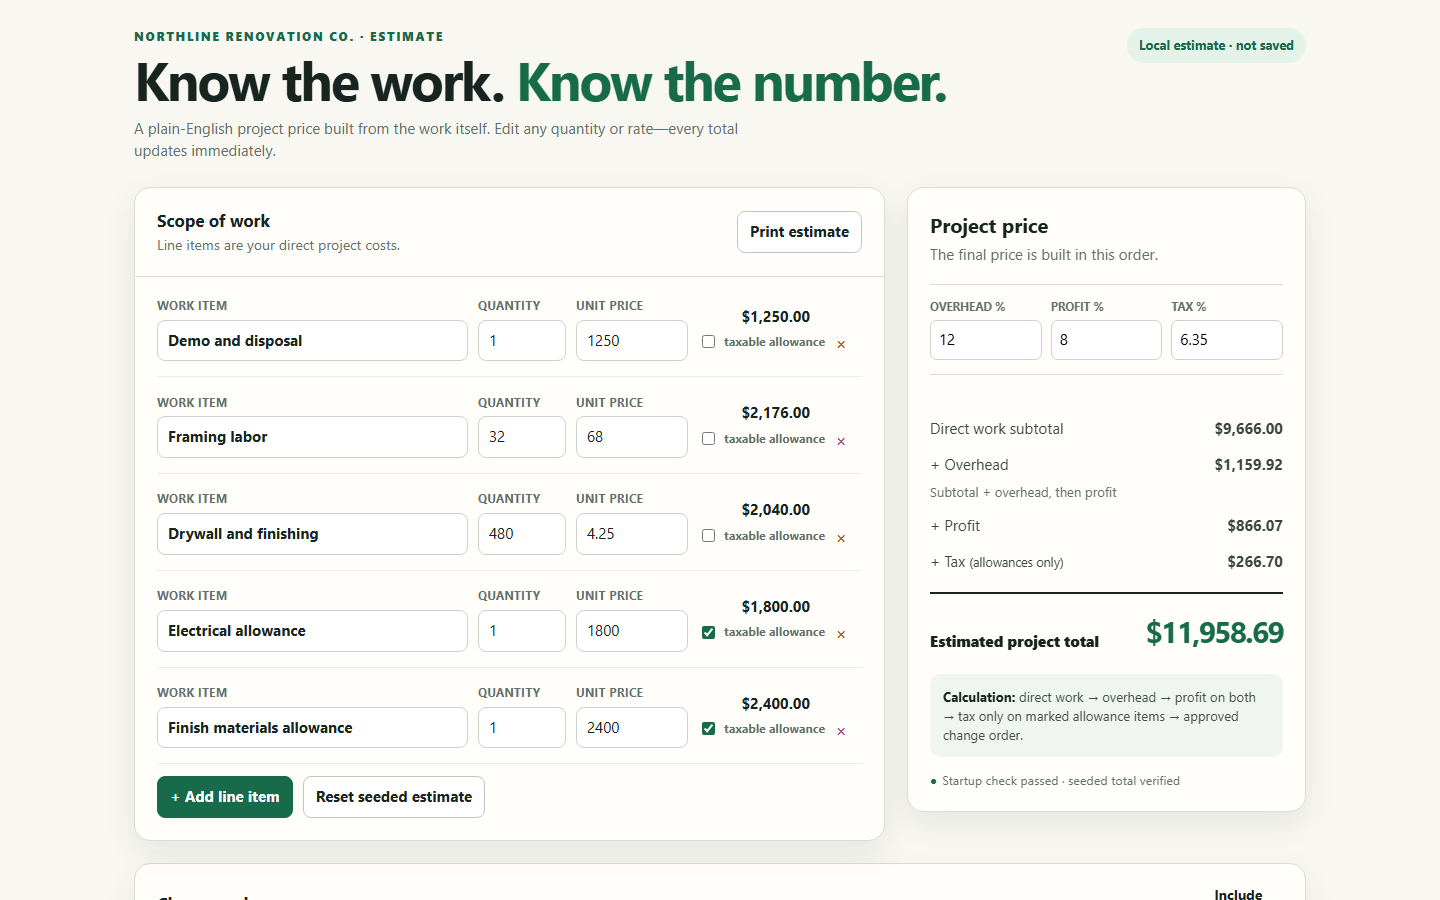
Task: Change the Framing labor quantity of 32
Action: pyautogui.click(x=522, y=437)
